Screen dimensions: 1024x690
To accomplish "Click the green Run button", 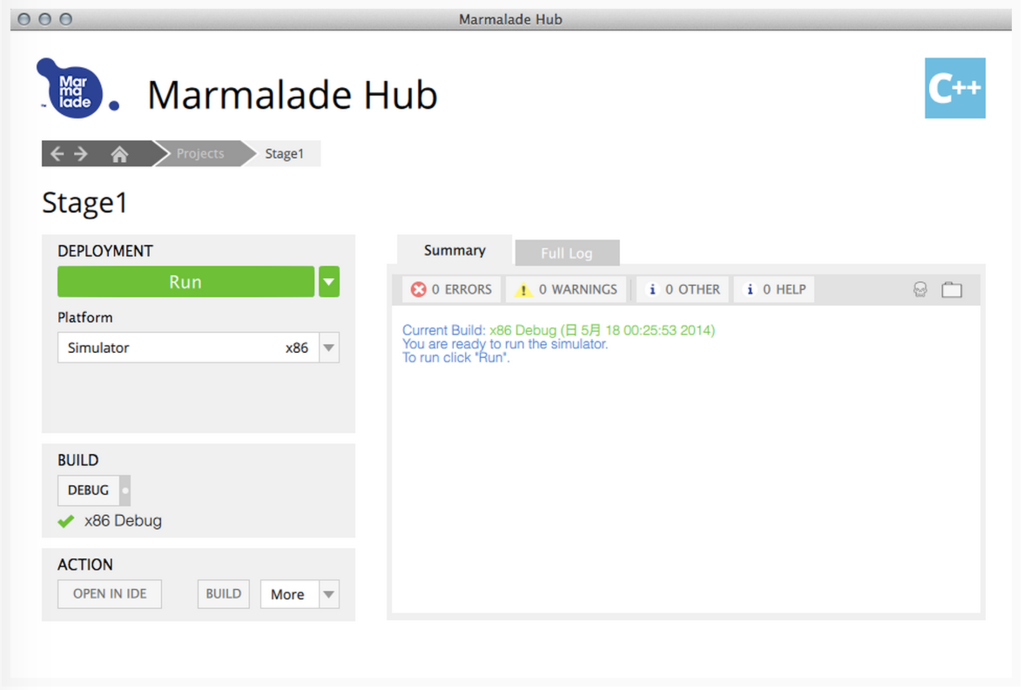I will tap(185, 282).
